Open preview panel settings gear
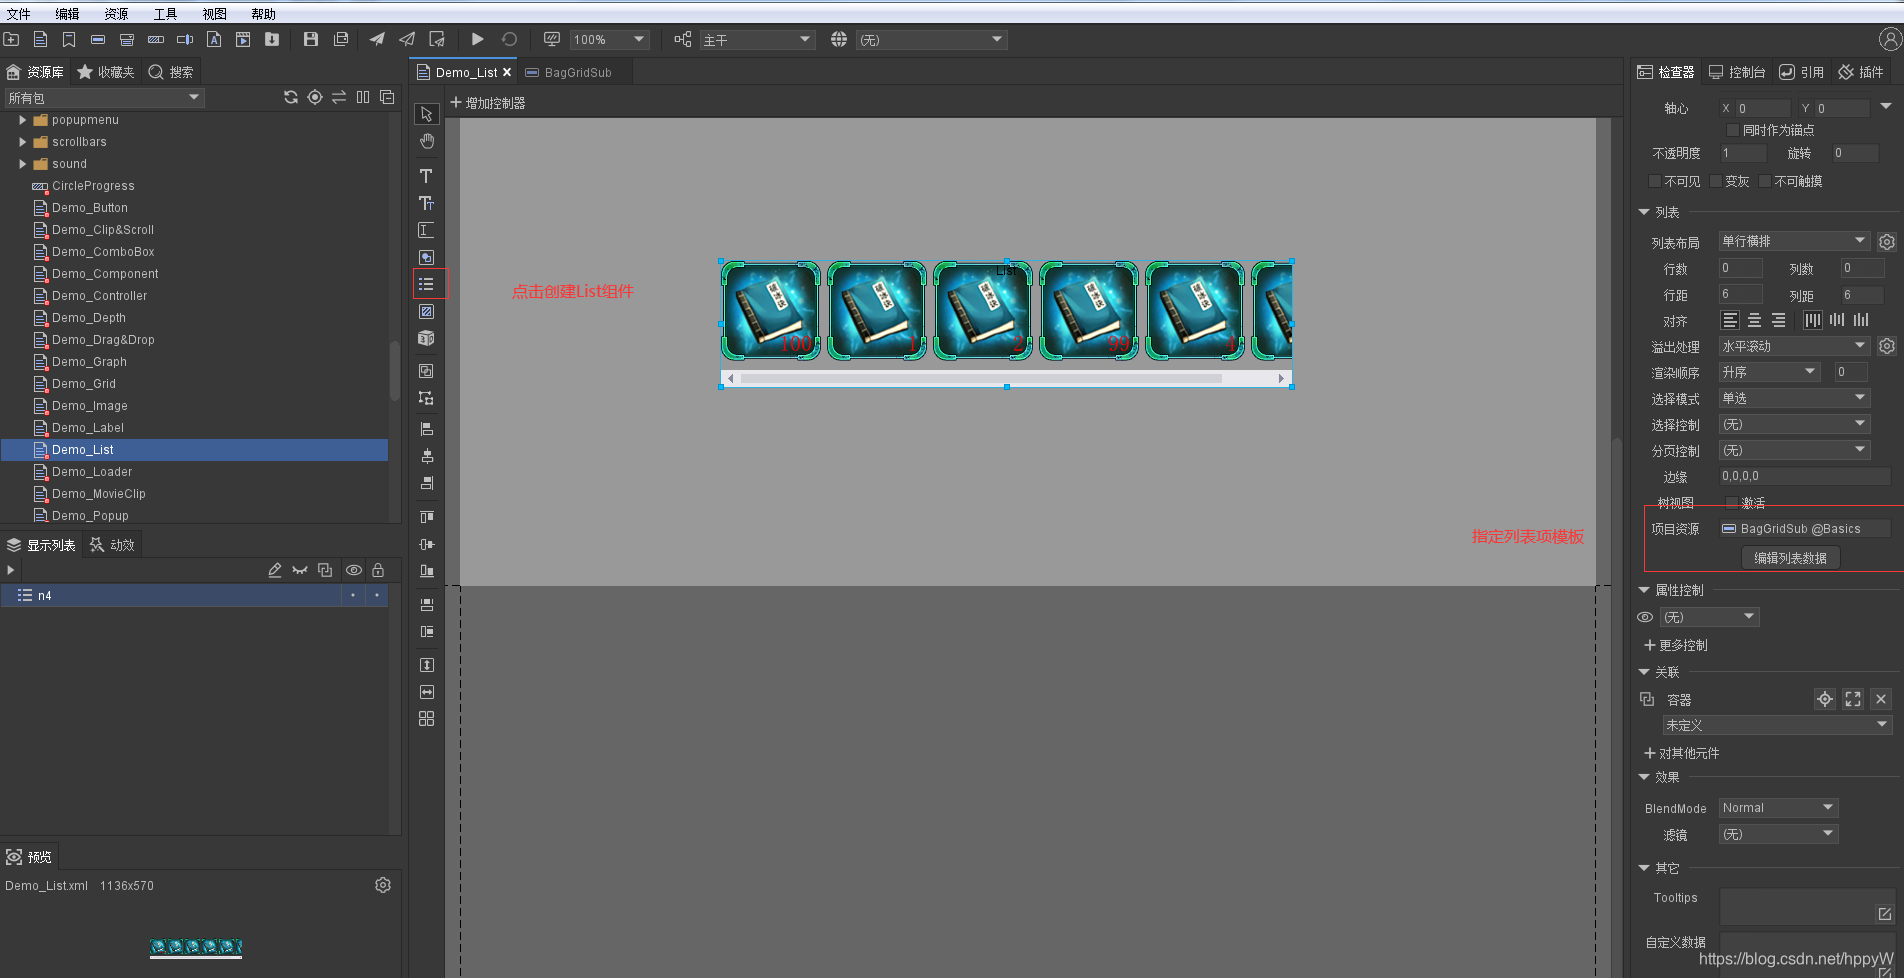The height and width of the screenshot is (978, 1904). click(383, 885)
